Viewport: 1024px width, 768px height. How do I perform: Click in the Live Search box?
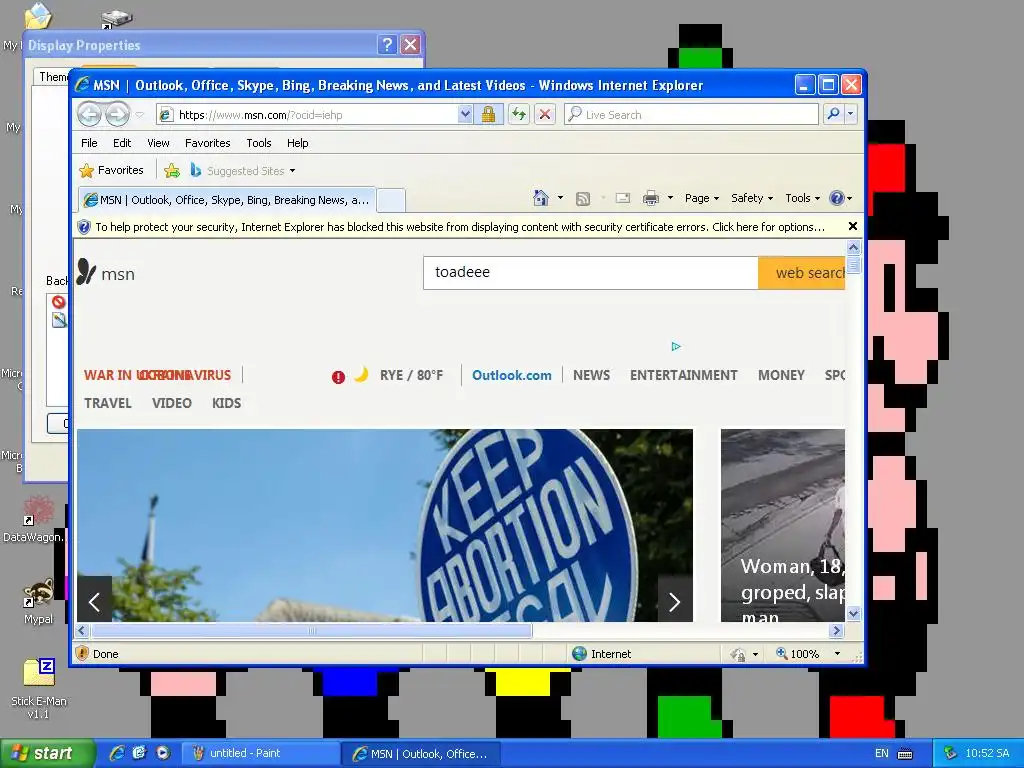click(x=691, y=115)
